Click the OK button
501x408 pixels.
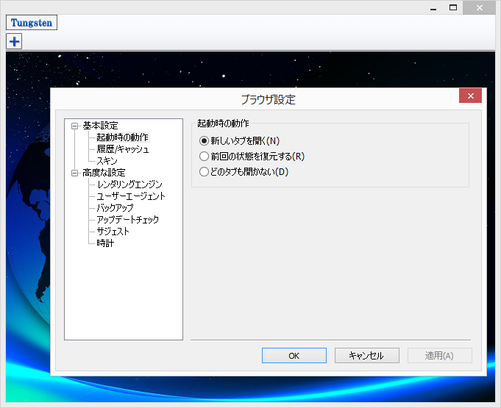(x=294, y=356)
